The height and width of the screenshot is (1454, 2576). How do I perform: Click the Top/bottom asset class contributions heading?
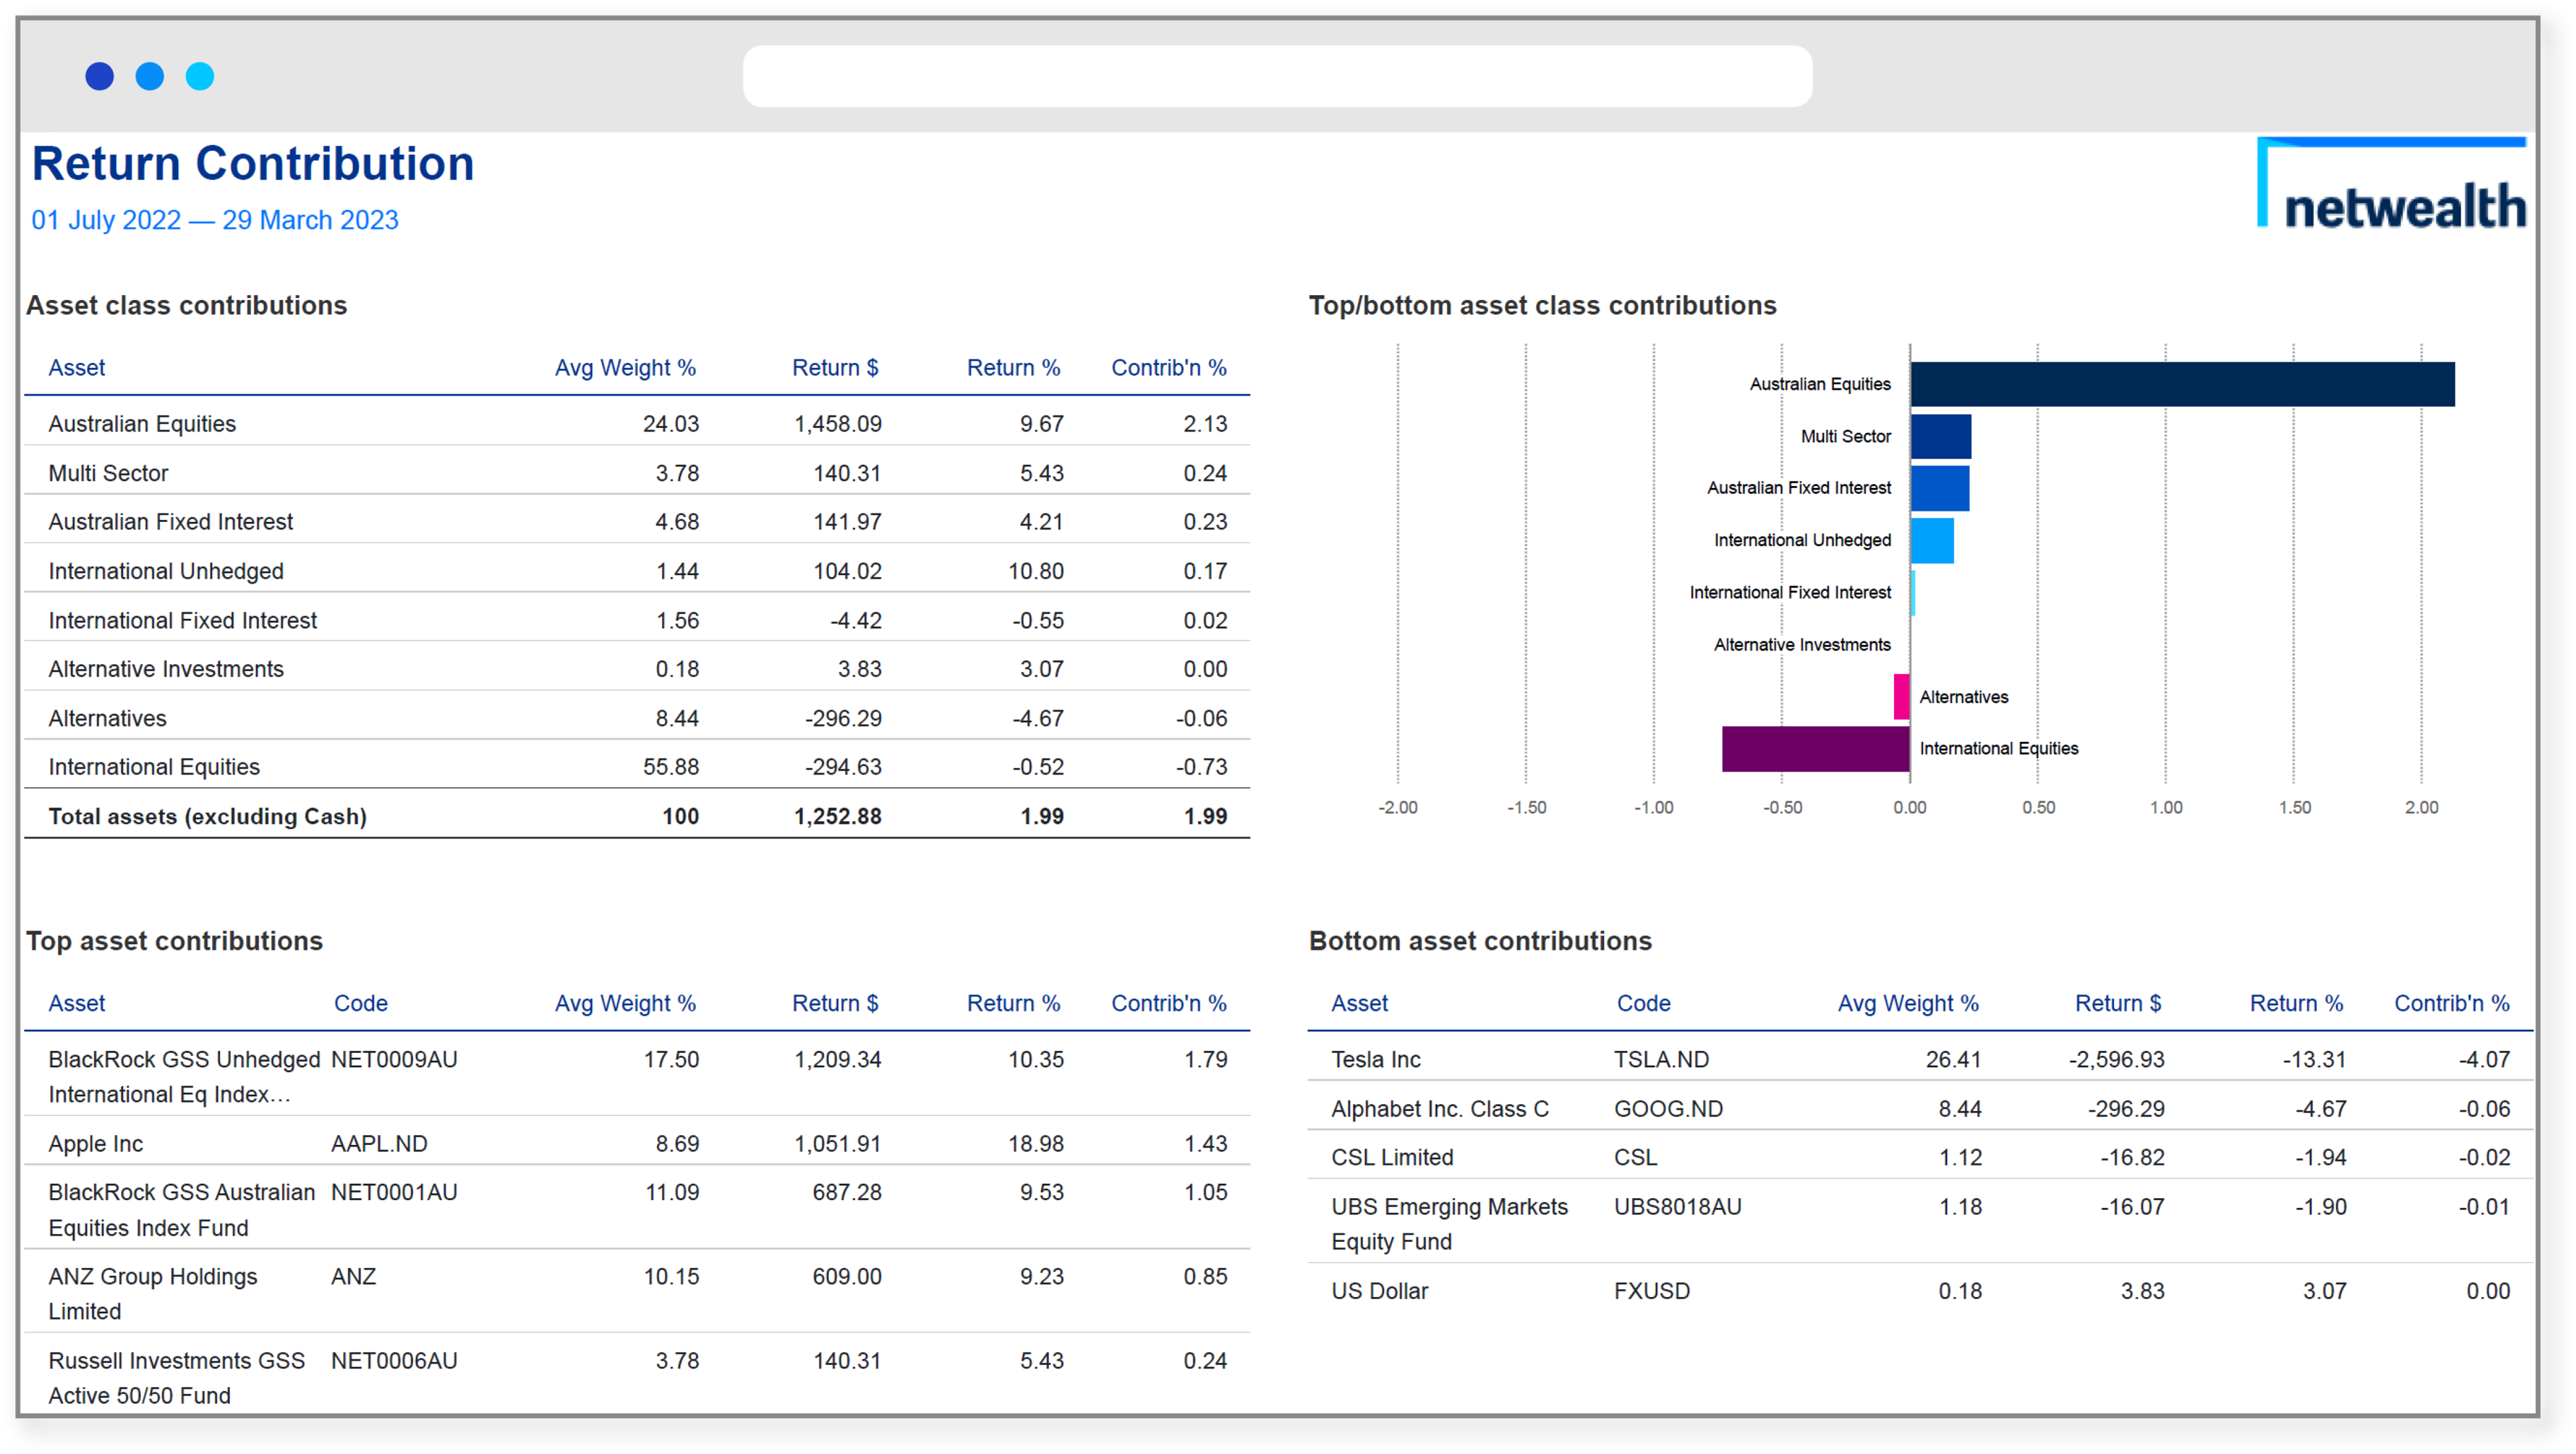[x=1542, y=305]
